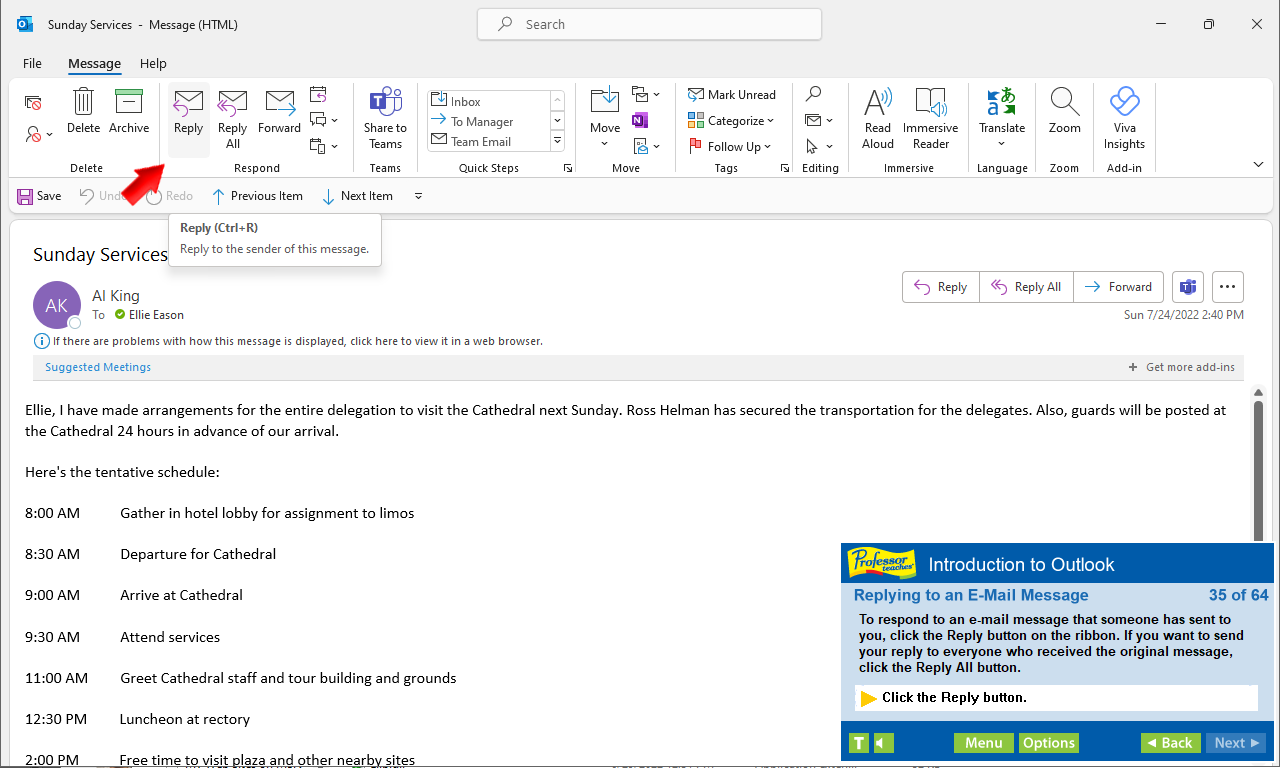Screen dimensions: 1280x768
Task: Click the Translate button
Action: click(x=1002, y=118)
